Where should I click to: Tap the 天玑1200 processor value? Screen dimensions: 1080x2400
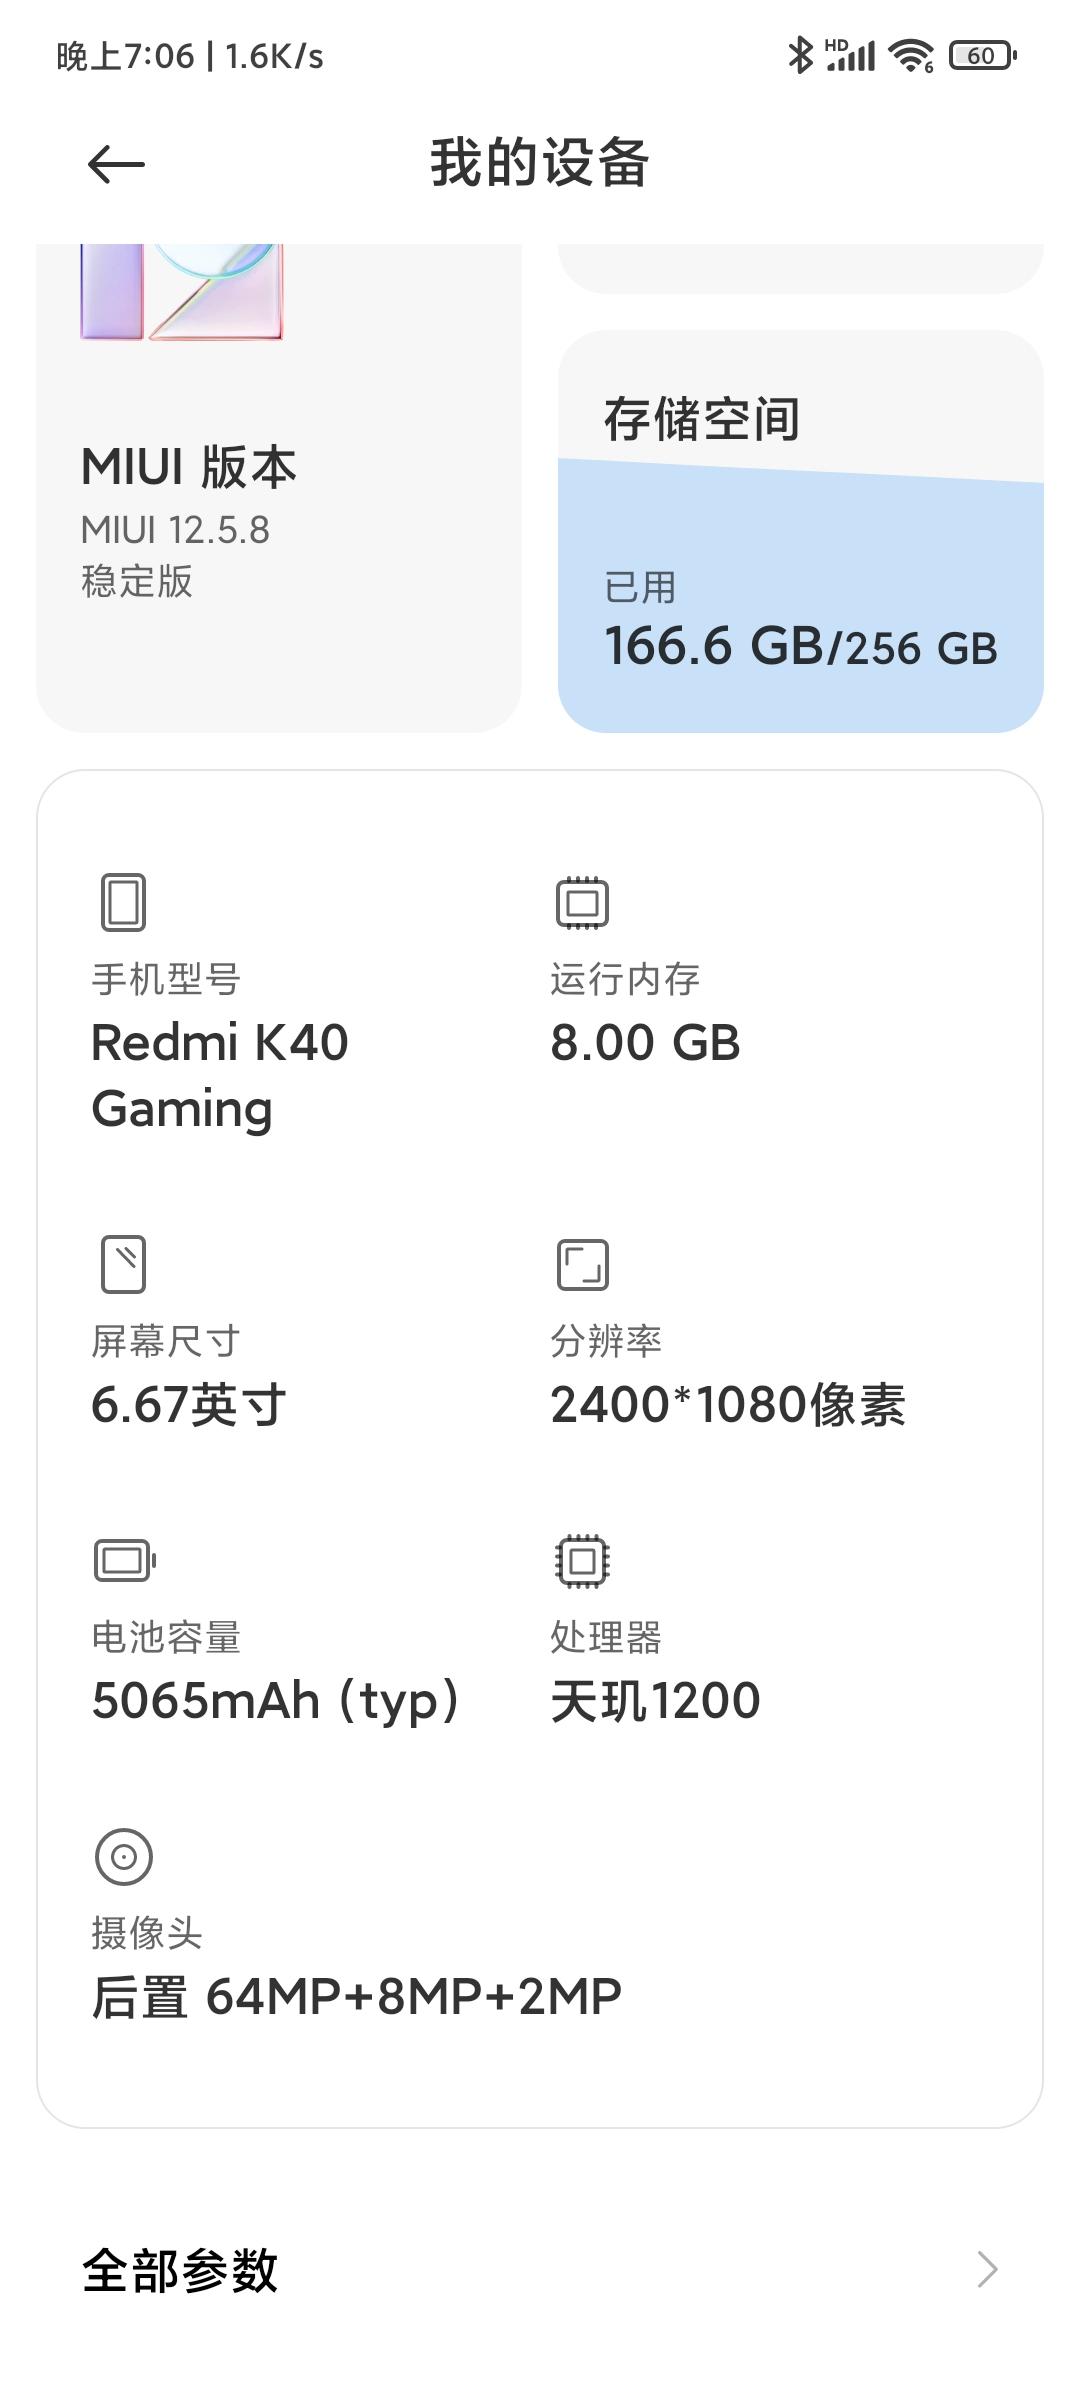pos(656,1701)
